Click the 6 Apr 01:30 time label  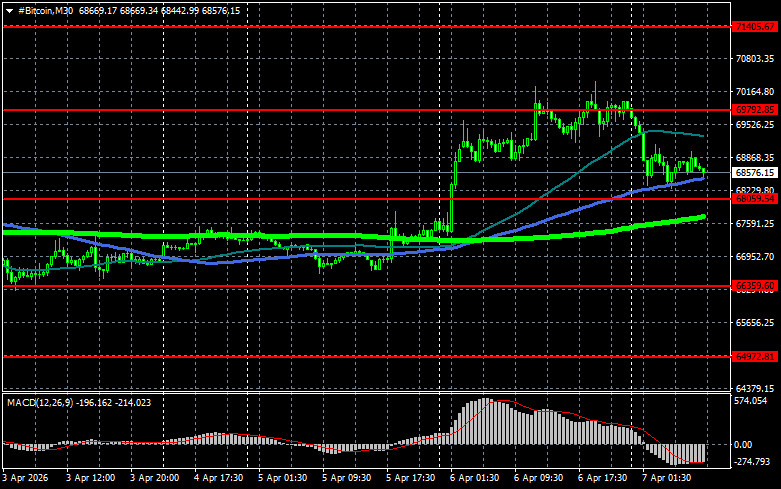coord(475,478)
